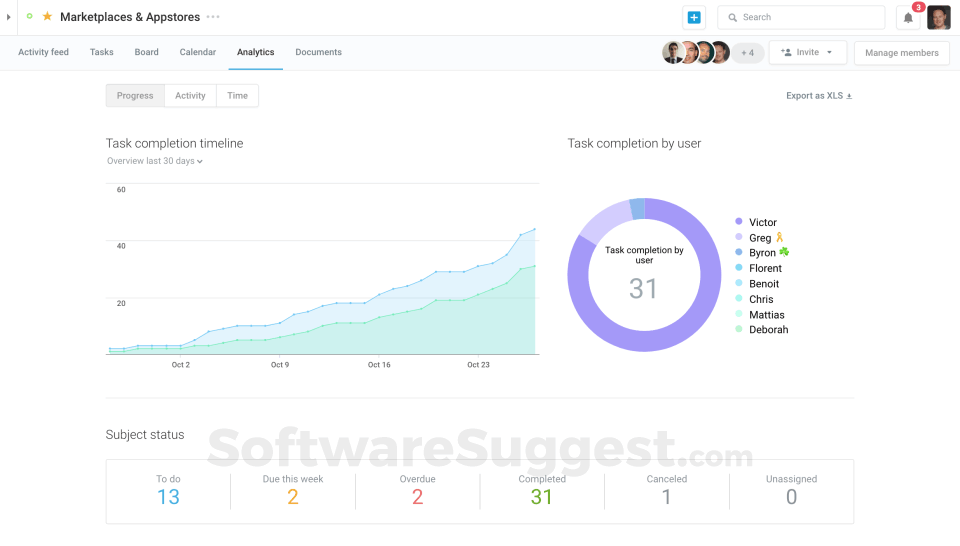The width and height of the screenshot is (960, 546).
Task: Switch to the Progress view
Action: (x=135, y=96)
